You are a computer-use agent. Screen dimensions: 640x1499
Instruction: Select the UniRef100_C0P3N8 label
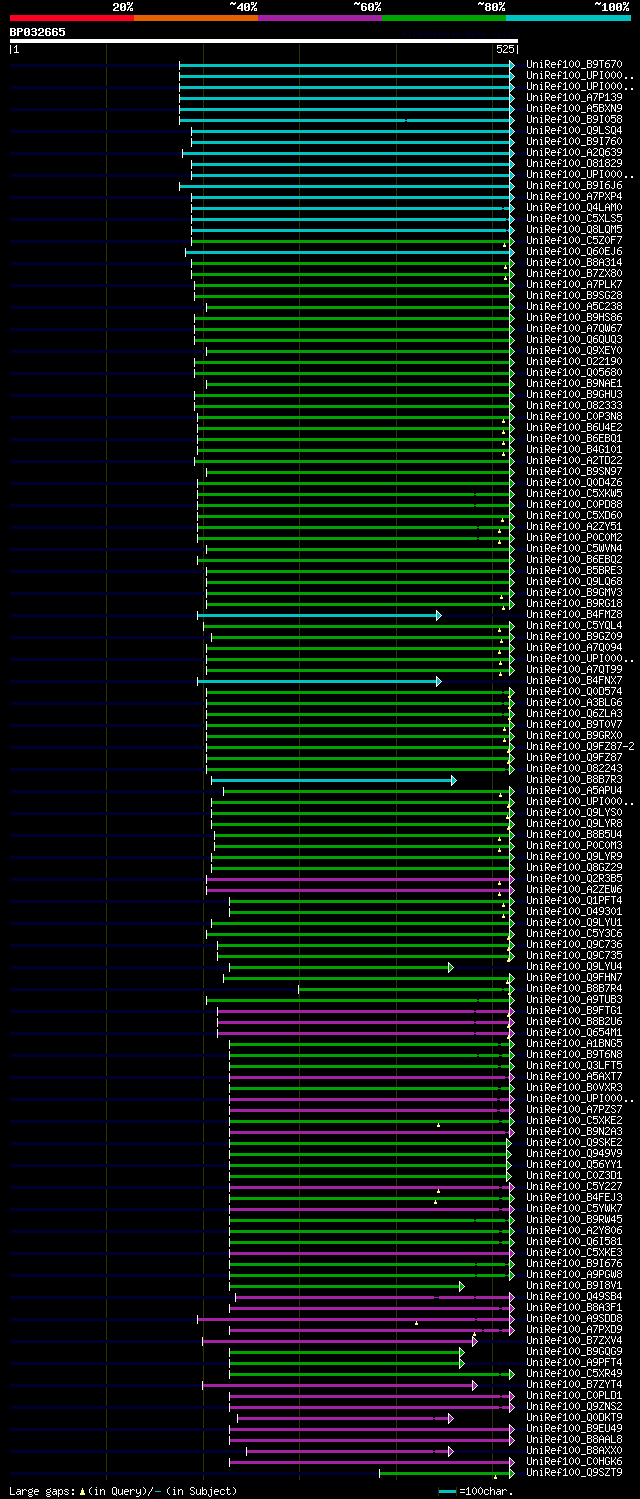coord(575,417)
